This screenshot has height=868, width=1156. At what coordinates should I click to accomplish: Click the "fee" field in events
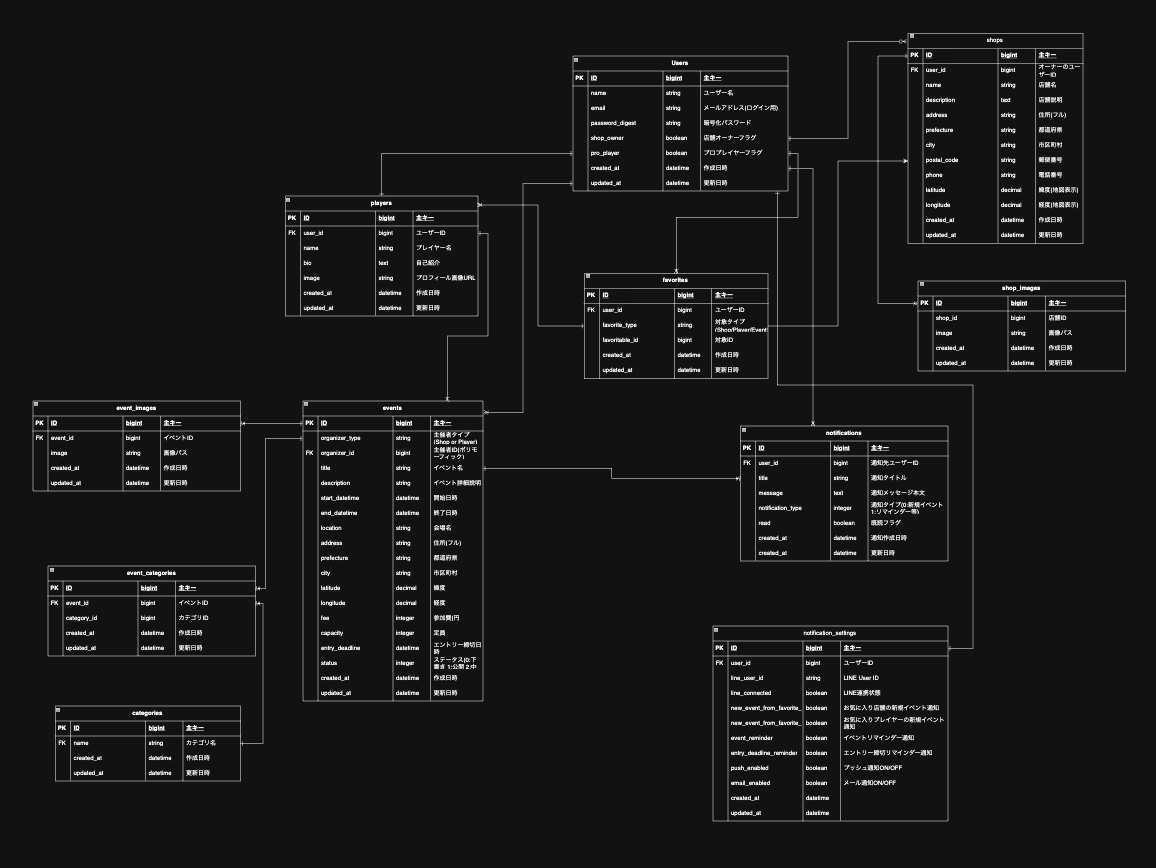325,618
